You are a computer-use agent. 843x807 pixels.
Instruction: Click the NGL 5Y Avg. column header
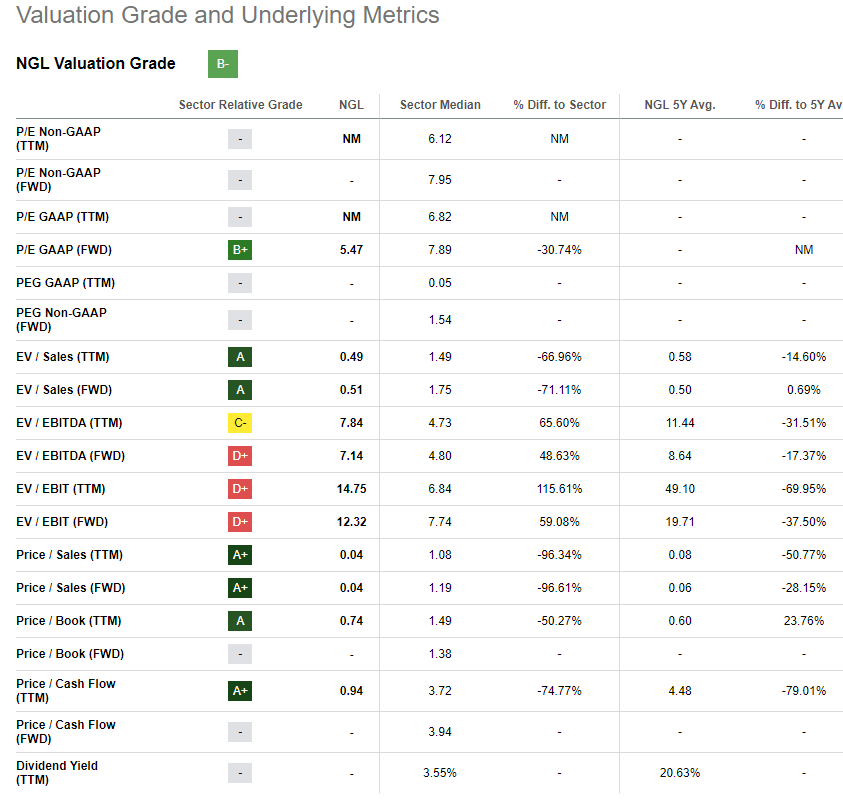pos(680,105)
